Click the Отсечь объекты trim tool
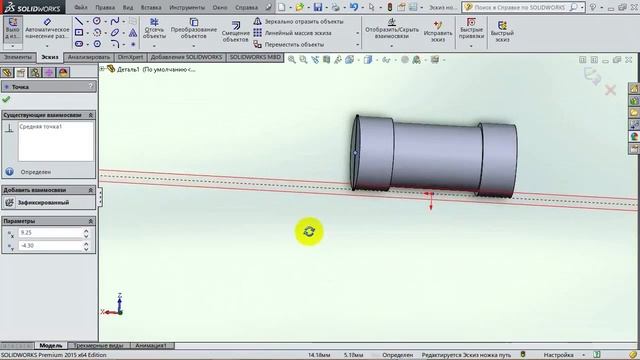Screen dimensions: 640x360 pyautogui.click(x=154, y=29)
